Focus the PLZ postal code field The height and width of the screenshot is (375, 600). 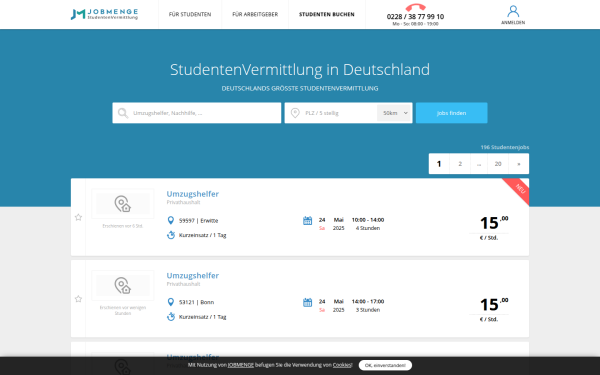pos(331,113)
